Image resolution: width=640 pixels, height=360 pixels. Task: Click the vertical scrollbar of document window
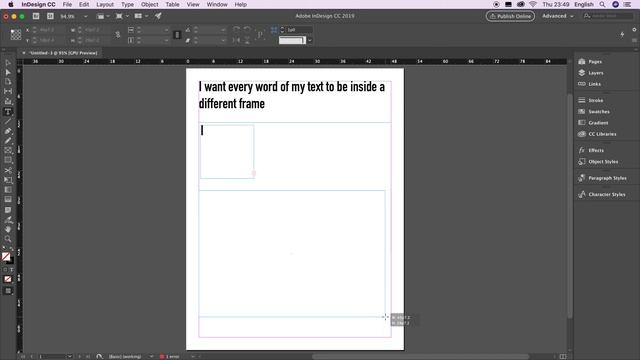point(570,206)
